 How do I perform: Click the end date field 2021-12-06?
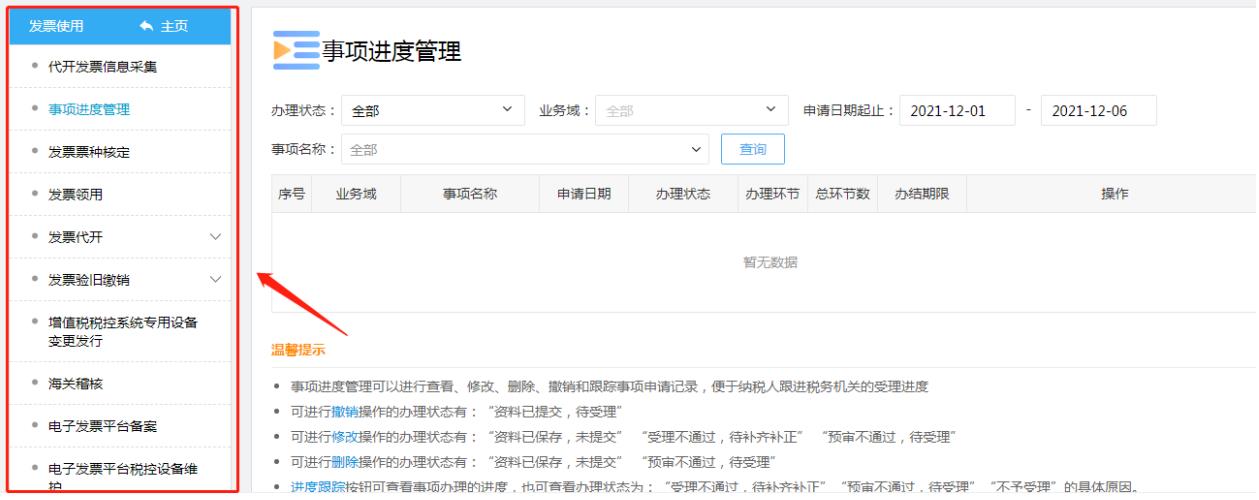point(1098,111)
